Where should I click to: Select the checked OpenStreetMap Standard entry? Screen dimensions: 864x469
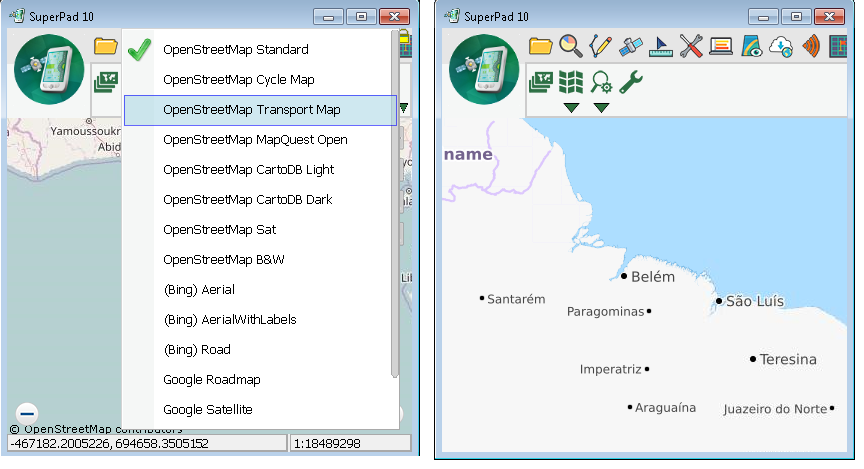260,50
